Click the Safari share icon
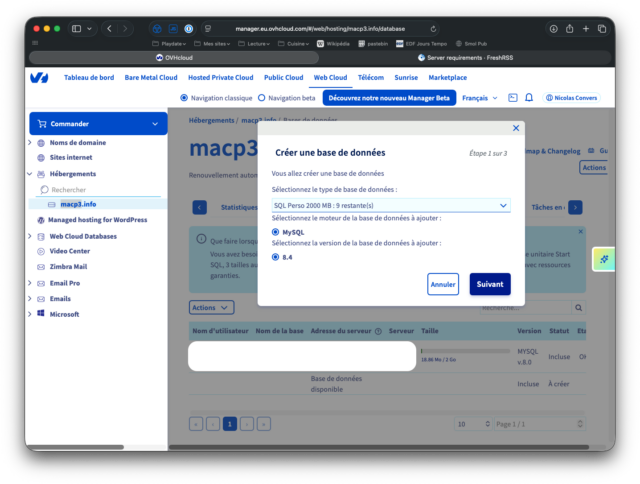The height and width of the screenshot is (484, 640). click(x=569, y=29)
